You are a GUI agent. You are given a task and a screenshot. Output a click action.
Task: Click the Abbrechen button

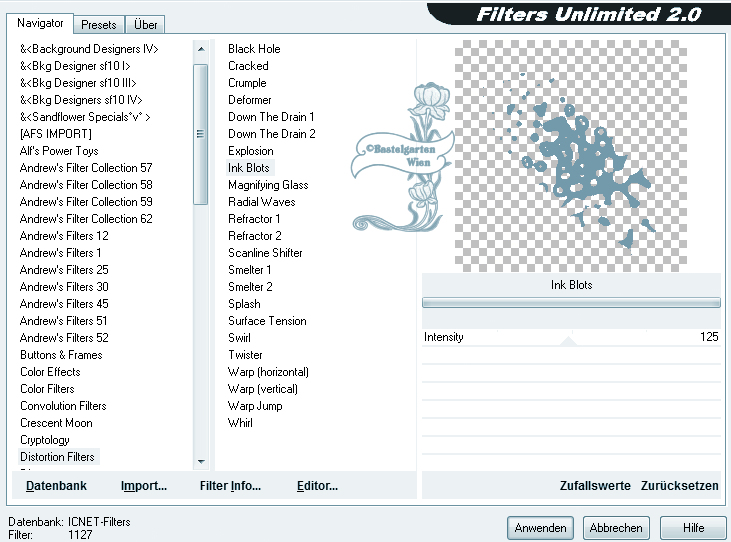click(x=616, y=528)
